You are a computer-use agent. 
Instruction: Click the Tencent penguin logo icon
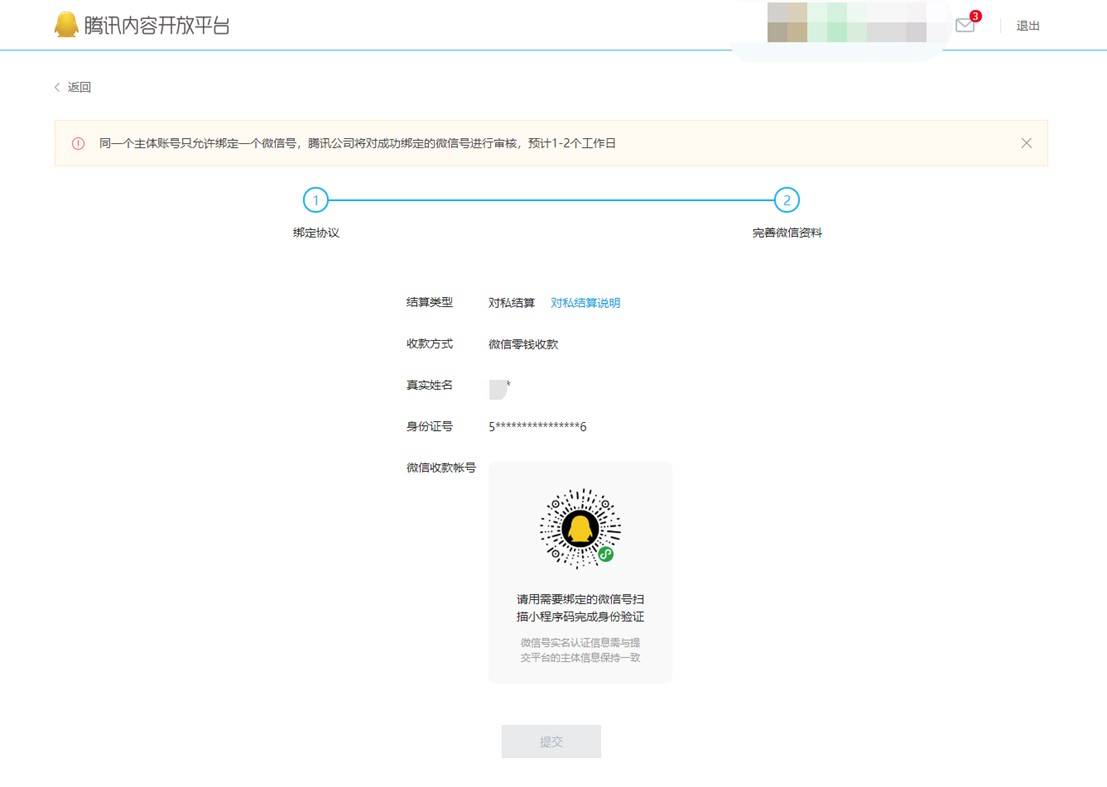(66, 25)
